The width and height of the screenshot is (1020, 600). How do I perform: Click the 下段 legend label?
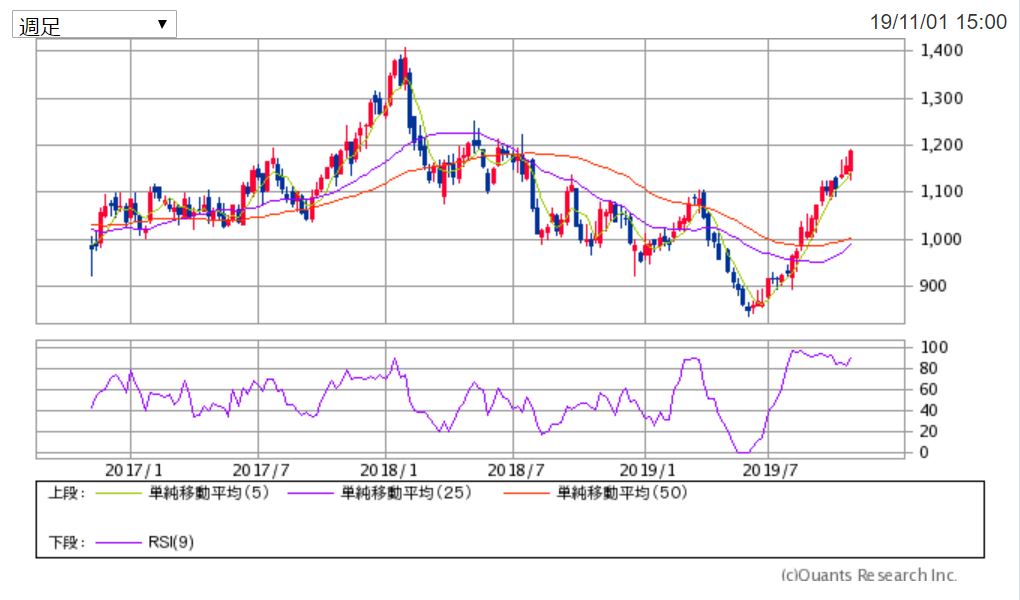pyautogui.click(x=67, y=542)
